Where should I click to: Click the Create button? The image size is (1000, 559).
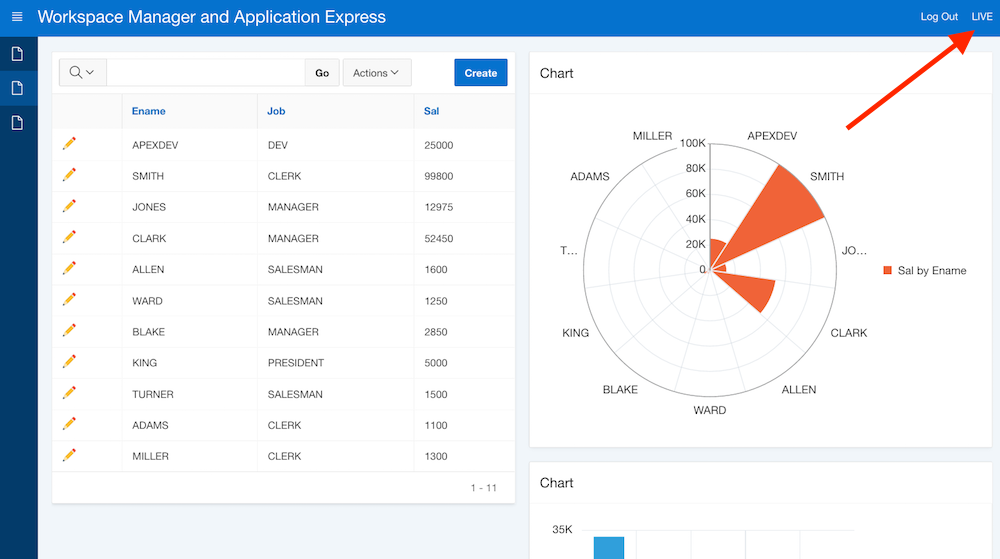pyautogui.click(x=480, y=73)
